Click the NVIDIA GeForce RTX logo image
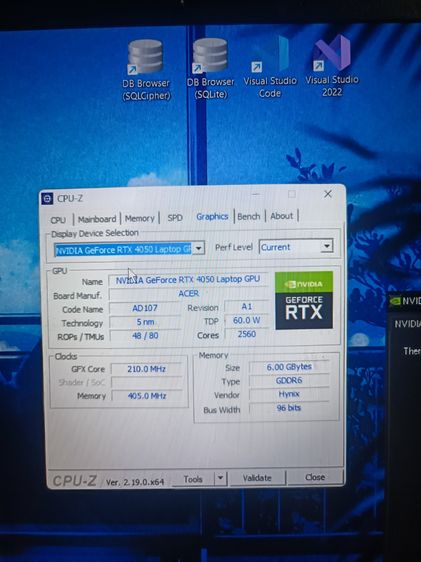421x562 pixels. tap(304, 300)
